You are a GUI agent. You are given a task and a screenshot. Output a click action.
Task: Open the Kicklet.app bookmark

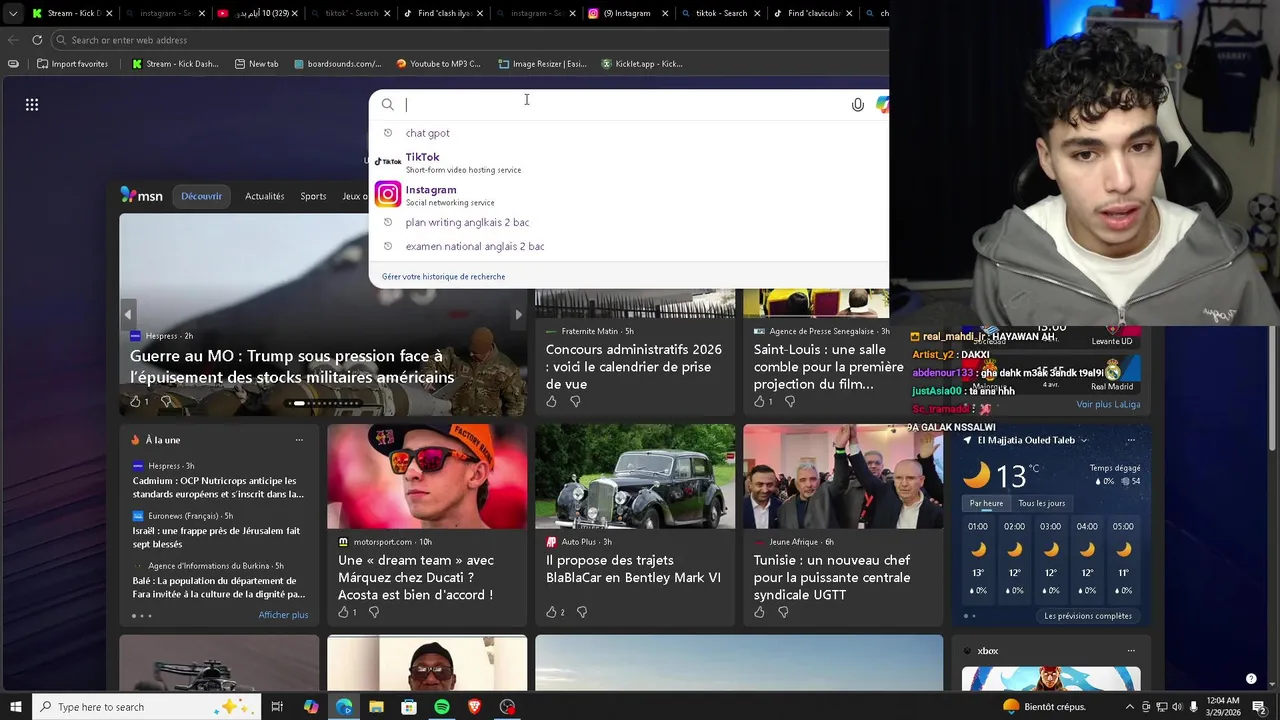point(641,64)
